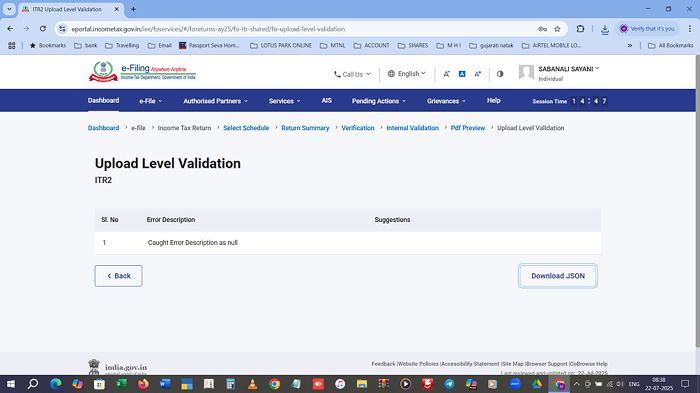This screenshot has width=700, height=393.
Task: Open Excel from taskbar
Action: (121, 384)
